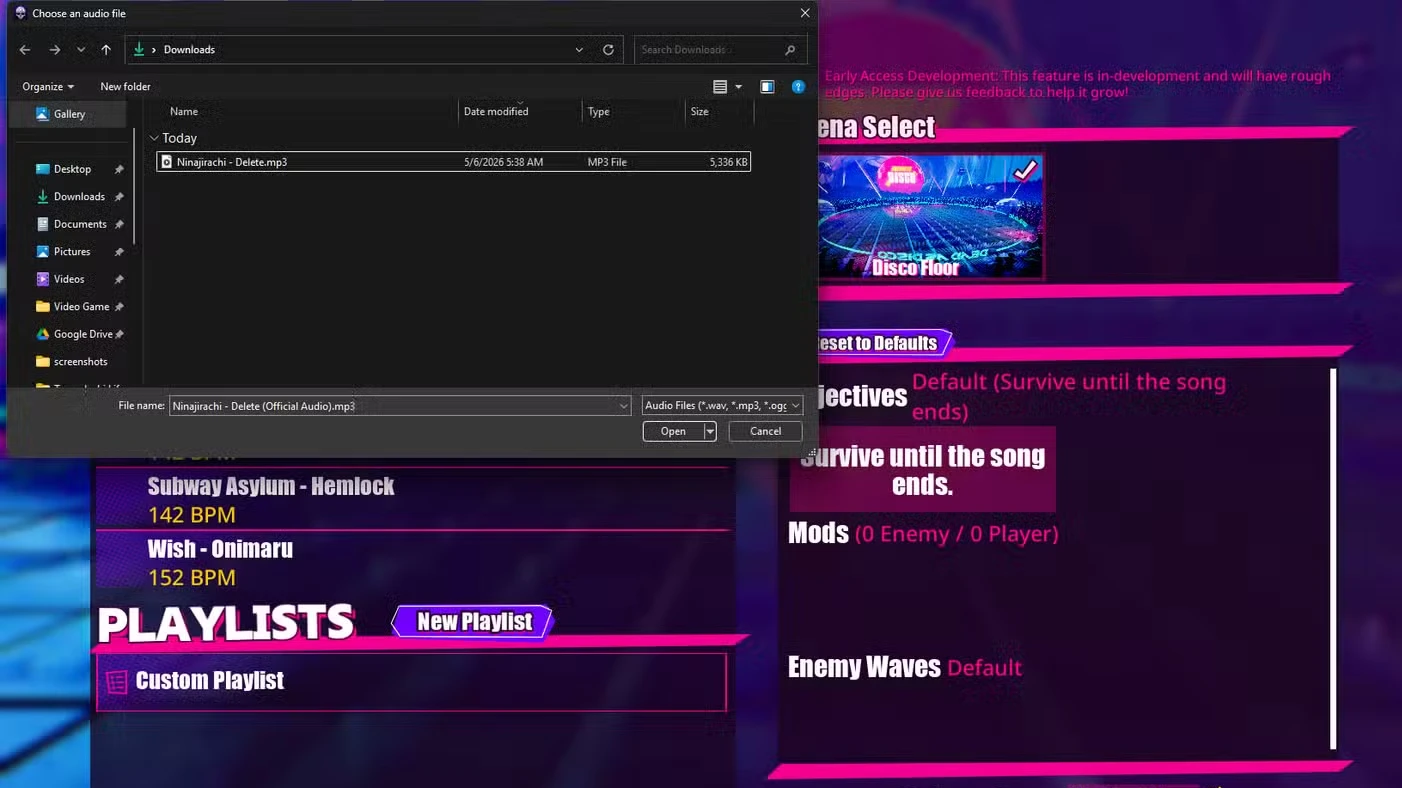Change the view layout icon
The height and width of the screenshot is (788, 1402).
point(720,87)
